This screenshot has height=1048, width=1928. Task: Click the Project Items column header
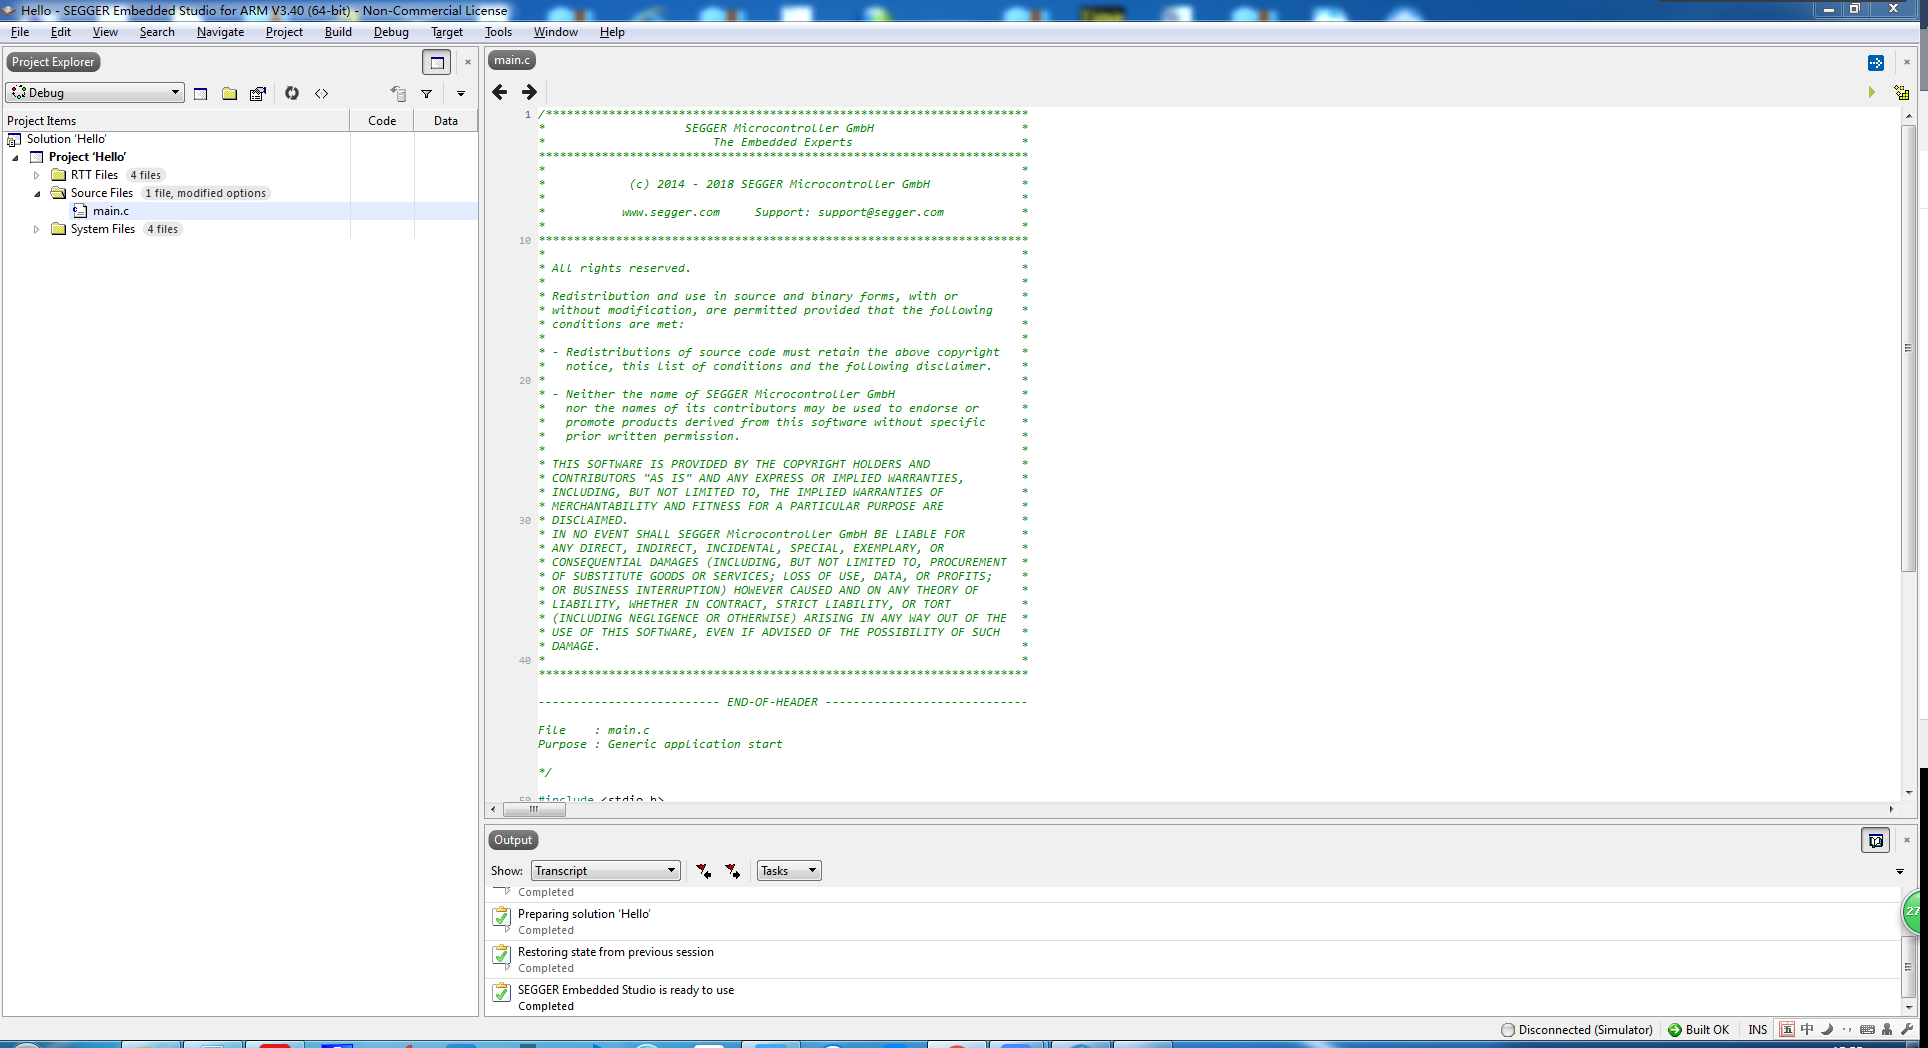[x=176, y=121]
